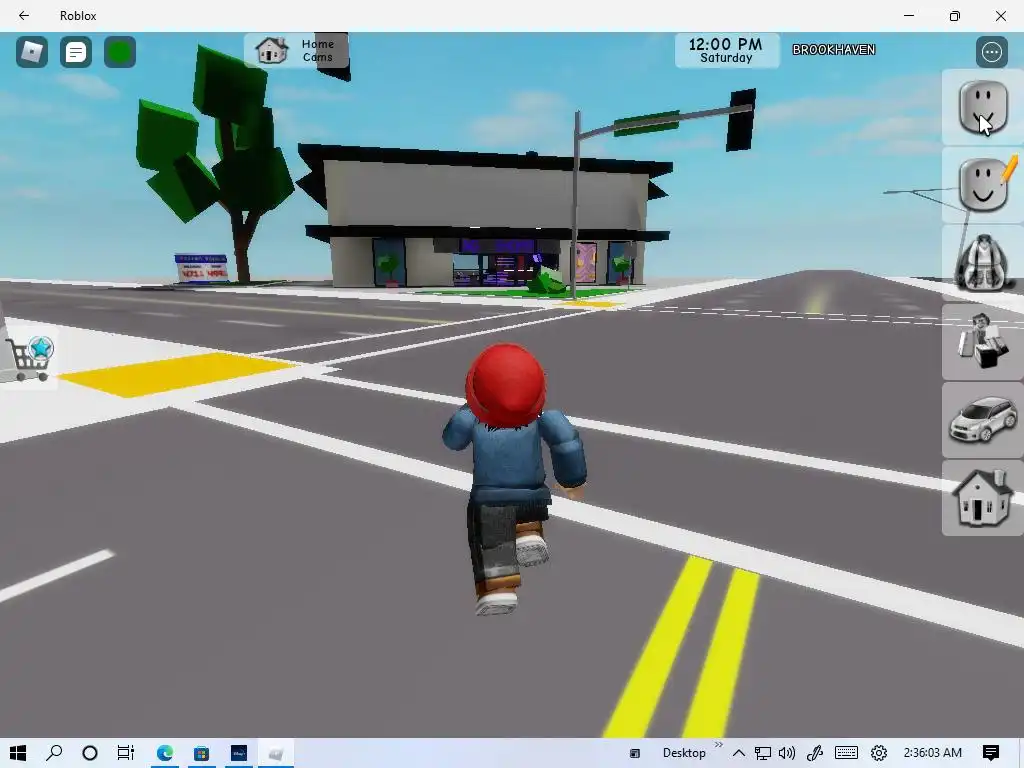Click the store building across the street
The image size is (1024, 768).
pos(483,217)
